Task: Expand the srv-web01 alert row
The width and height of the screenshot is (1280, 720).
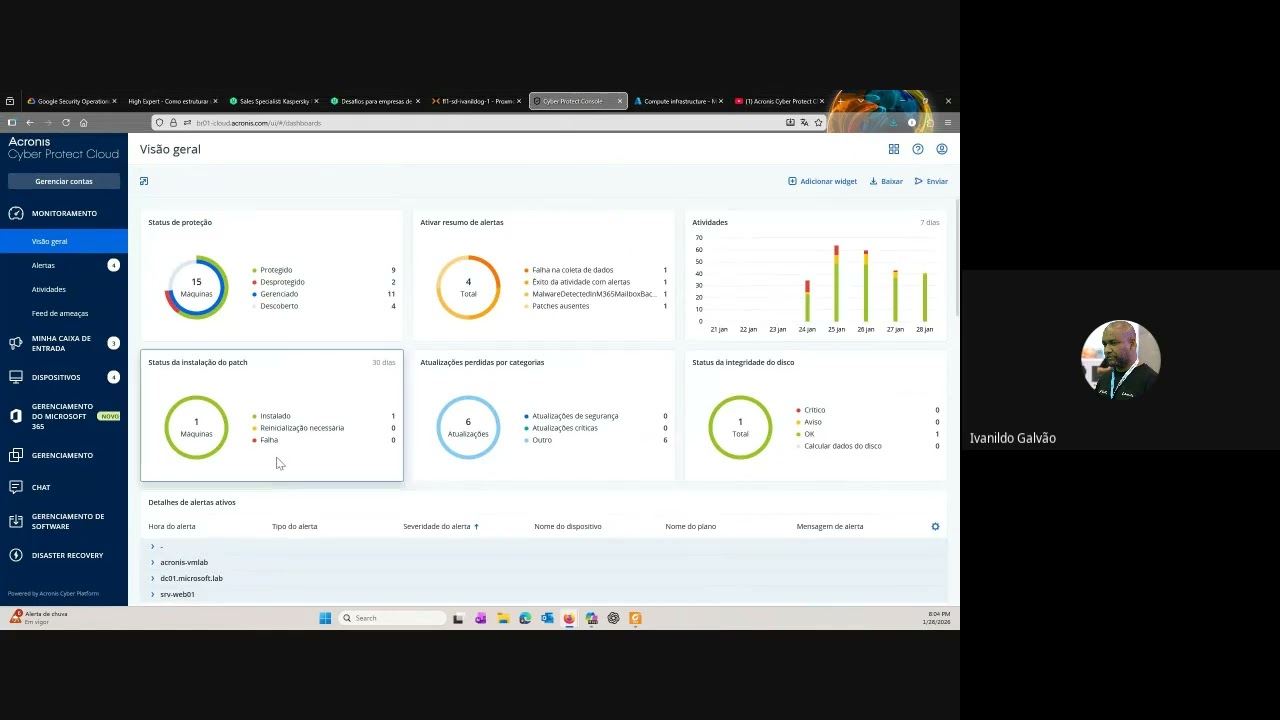Action: pyautogui.click(x=153, y=594)
